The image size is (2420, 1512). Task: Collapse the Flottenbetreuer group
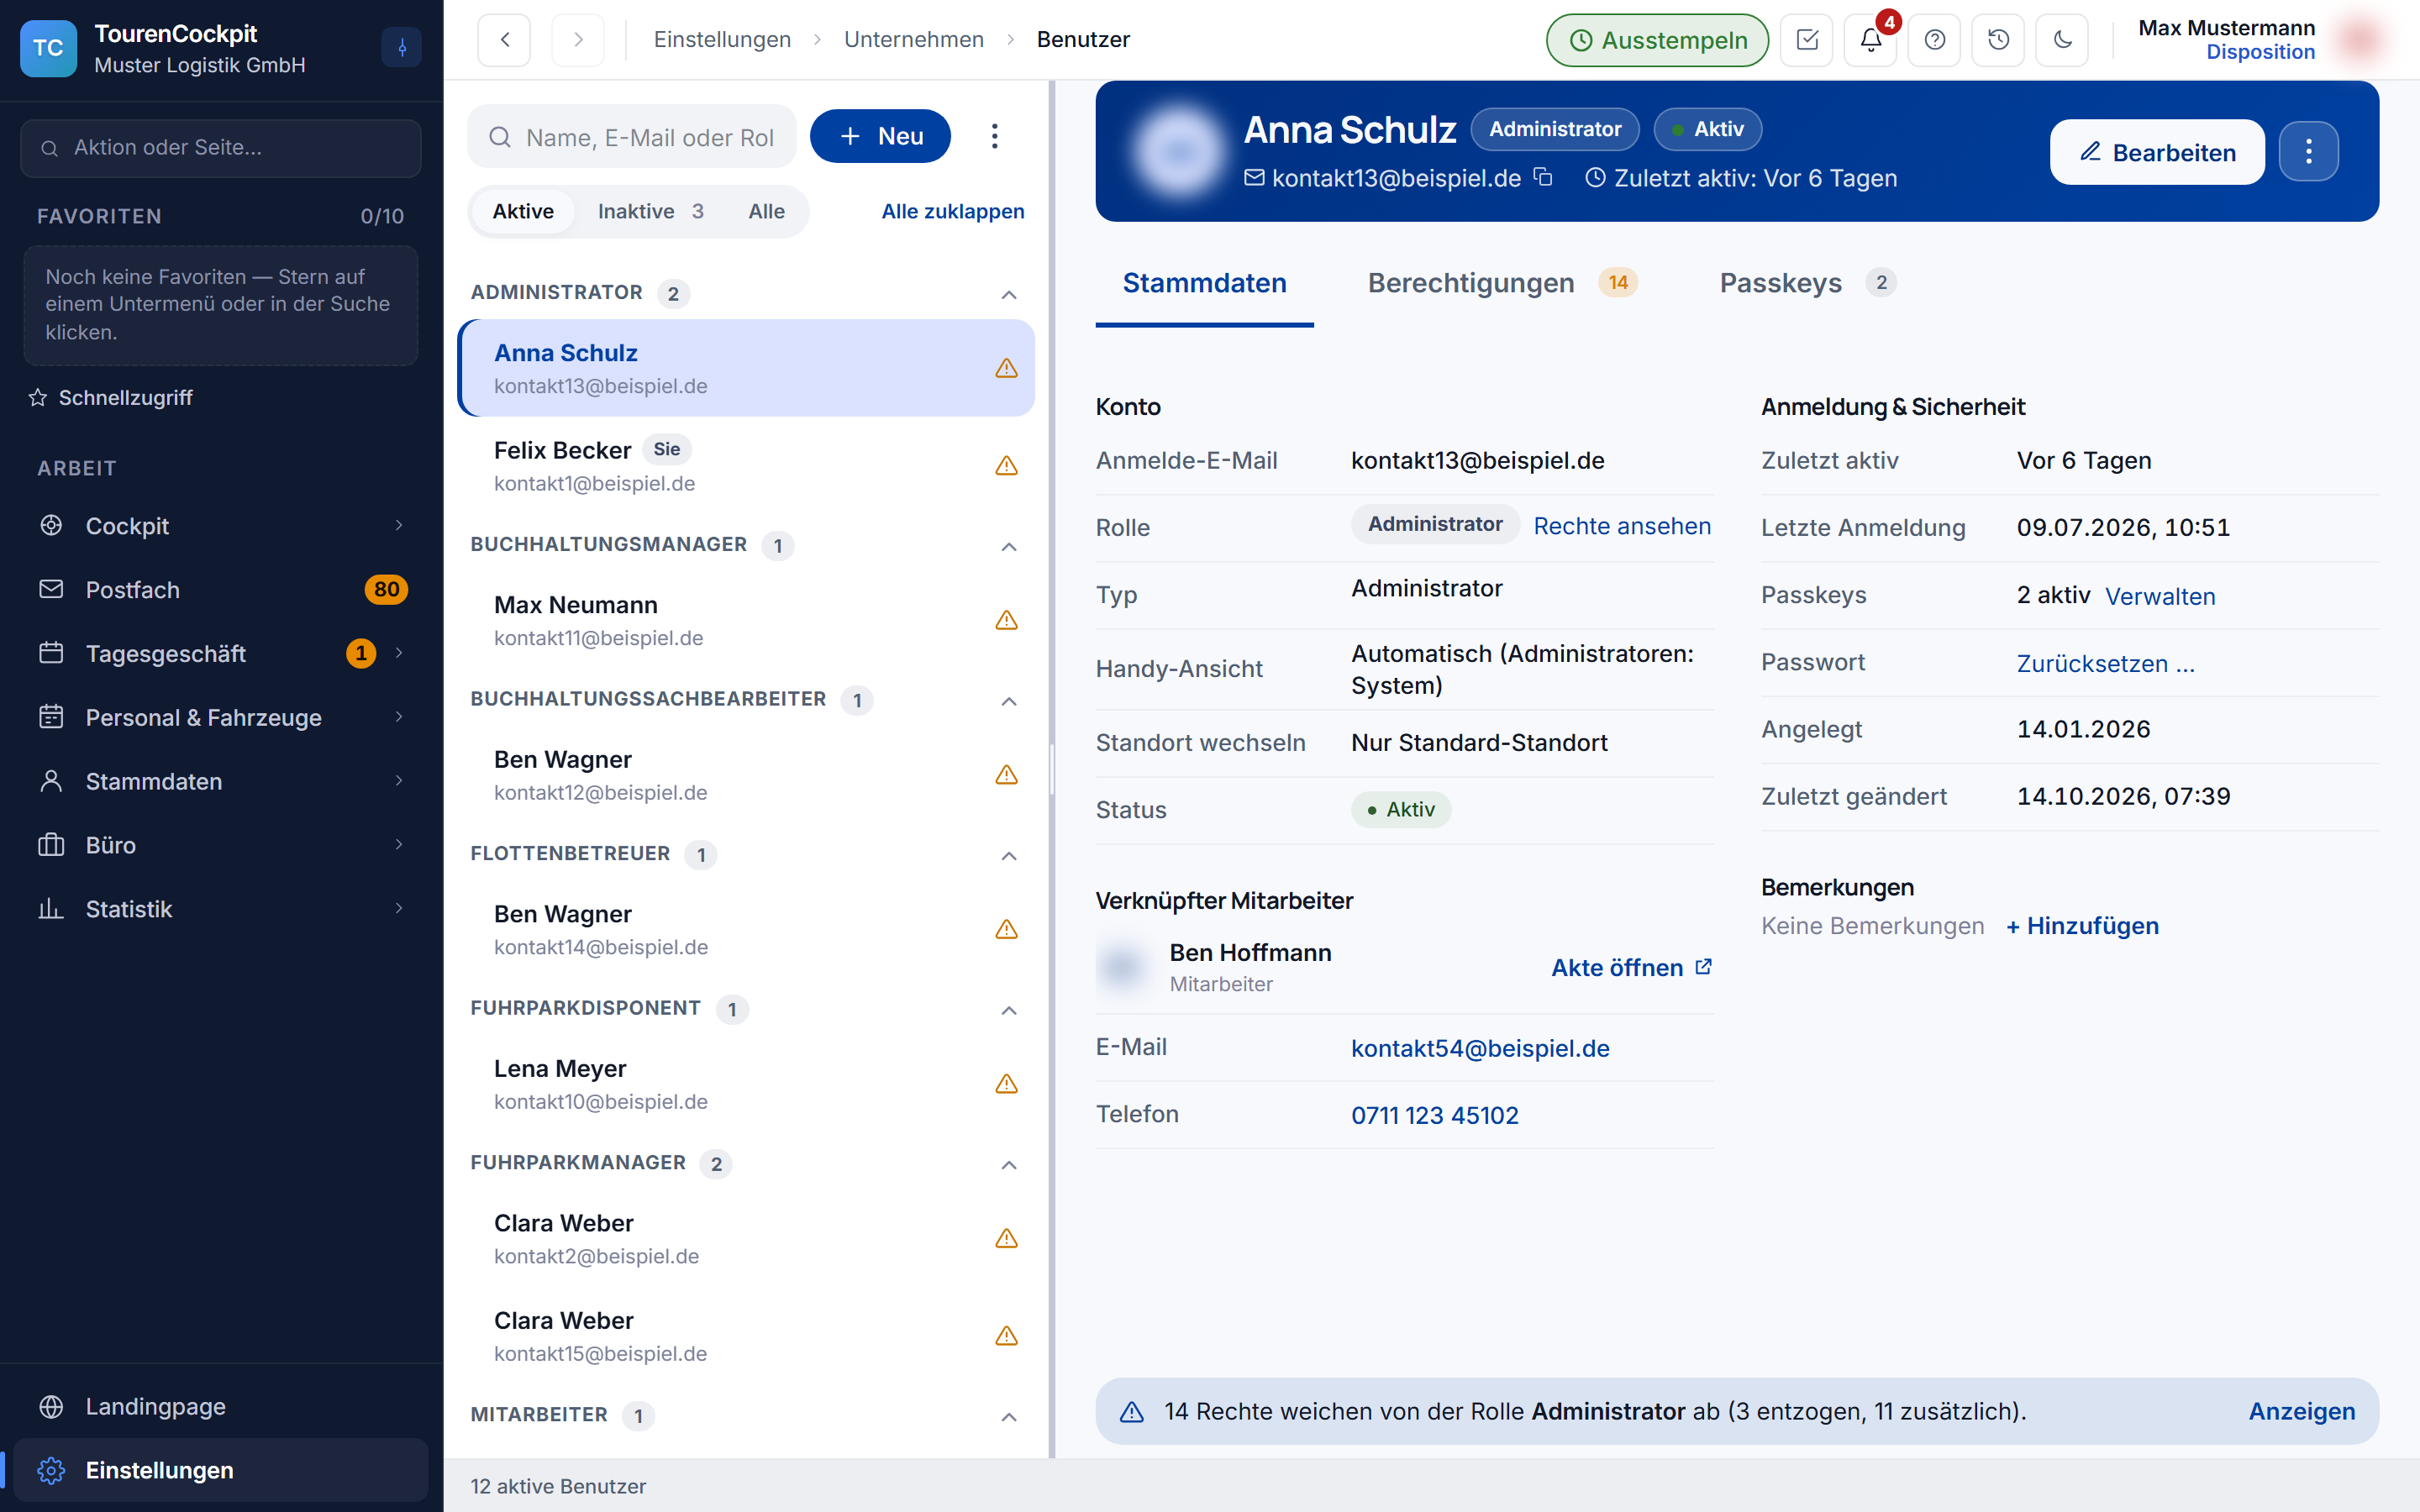[1009, 855]
